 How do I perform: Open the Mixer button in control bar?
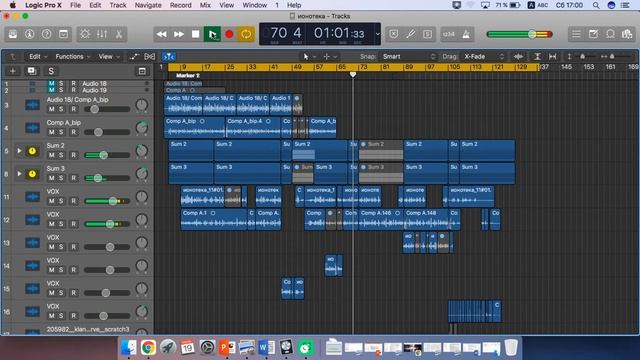102,34
